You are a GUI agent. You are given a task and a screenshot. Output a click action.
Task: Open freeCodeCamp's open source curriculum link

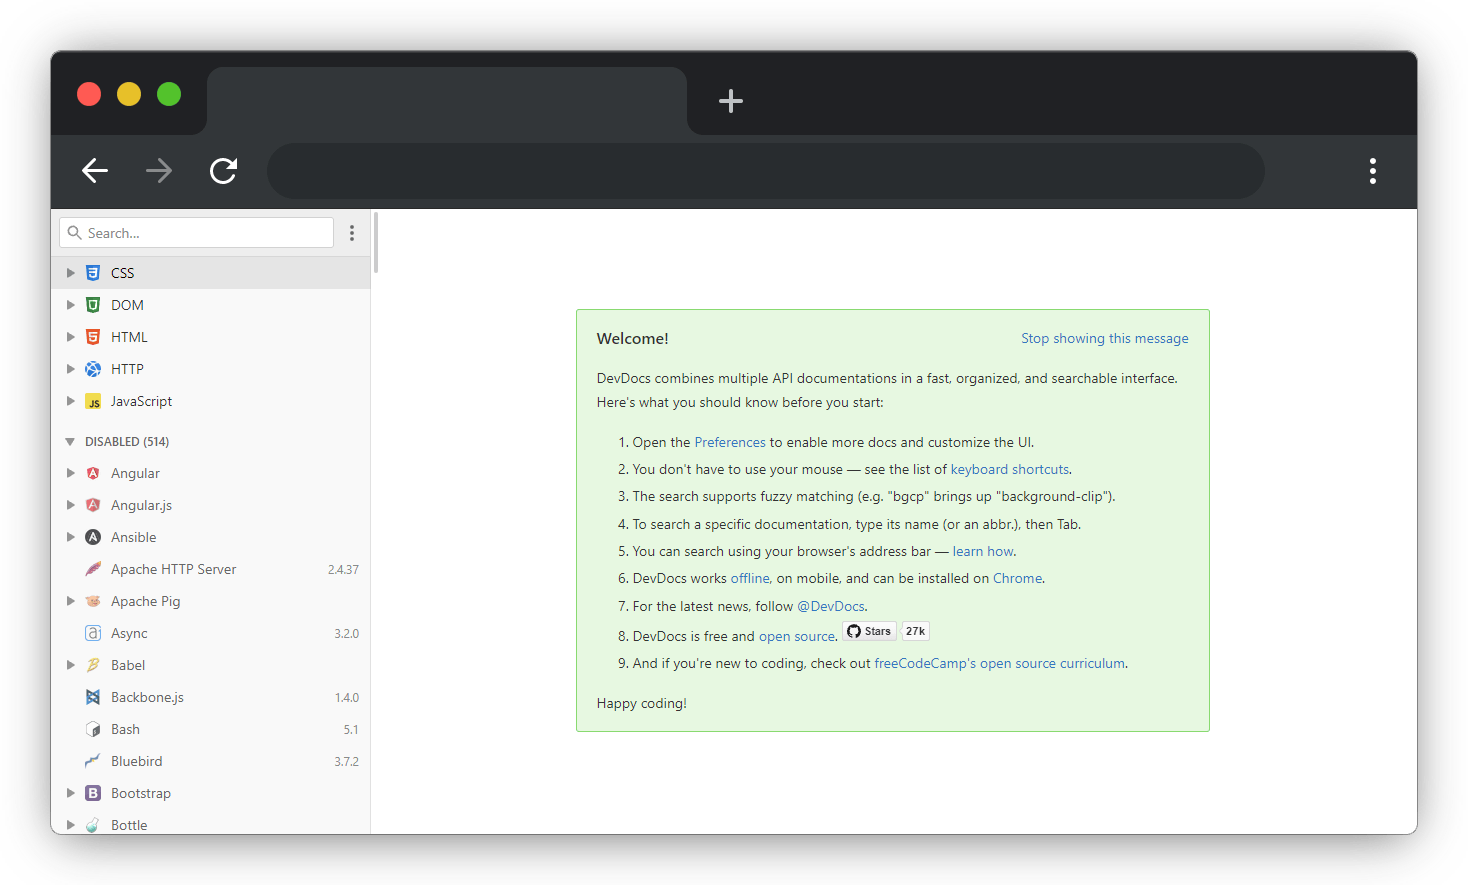1000,663
